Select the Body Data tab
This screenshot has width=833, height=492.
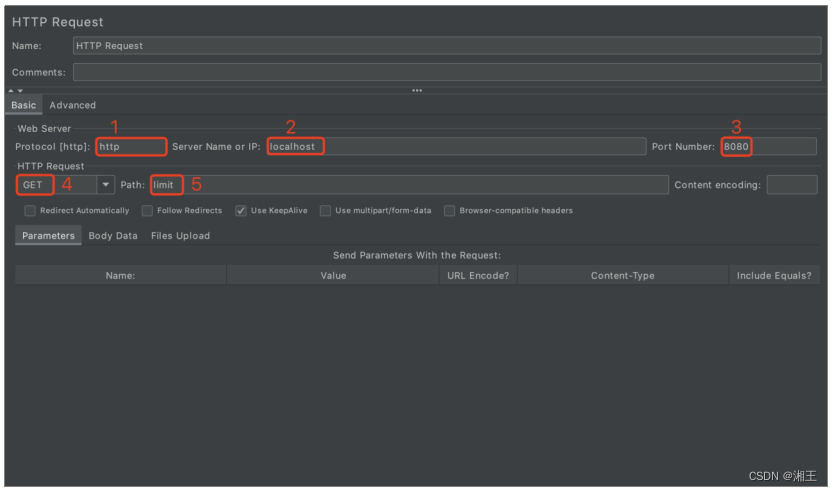coord(113,236)
